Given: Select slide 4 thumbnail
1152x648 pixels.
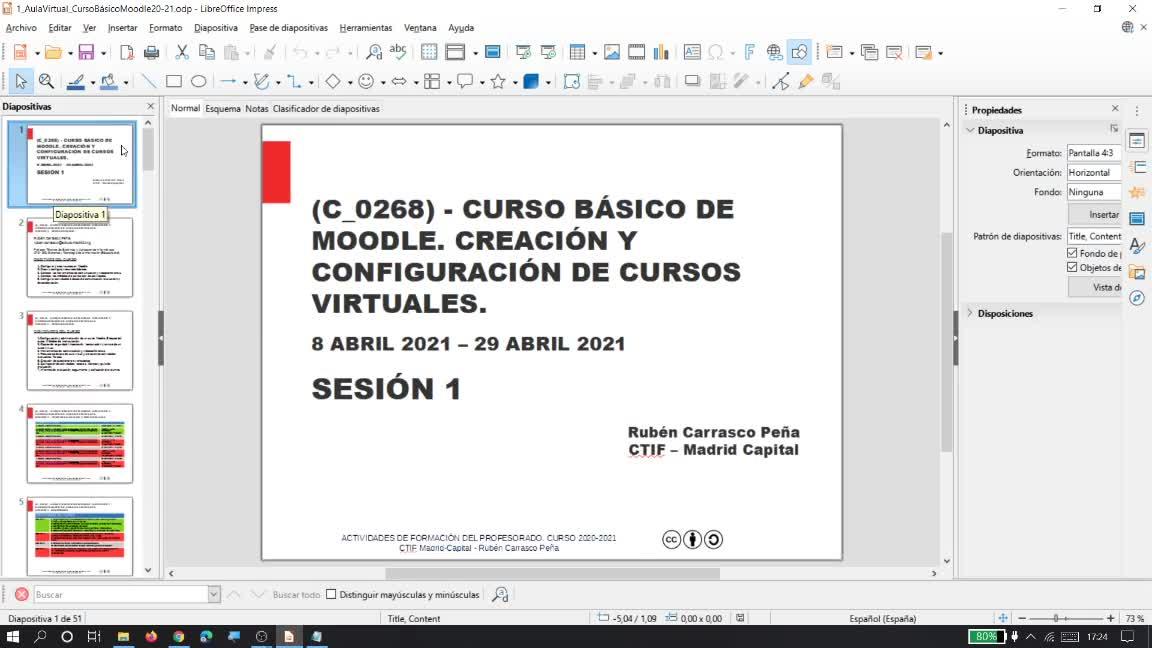Looking at the screenshot, I should point(79,444).
